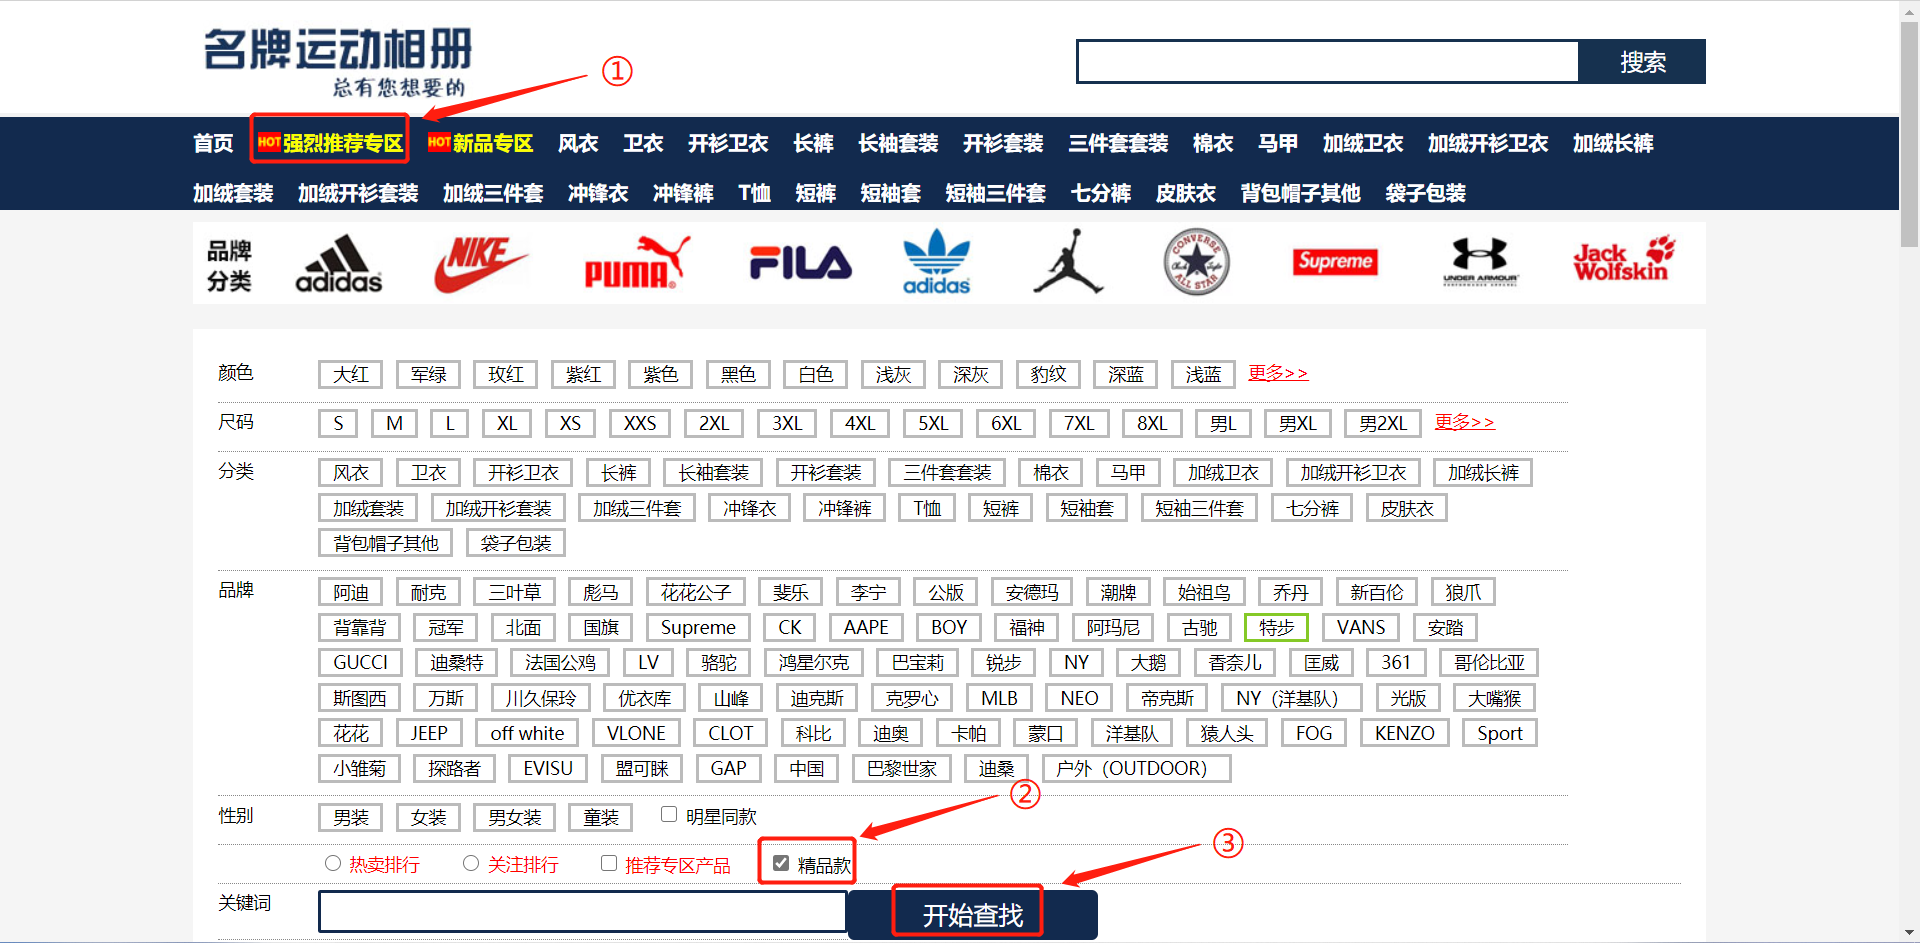Viewport: 1920px width, 943px height.
Task: Choose the 豹纹 color filter
Action: coord(1048,374)
